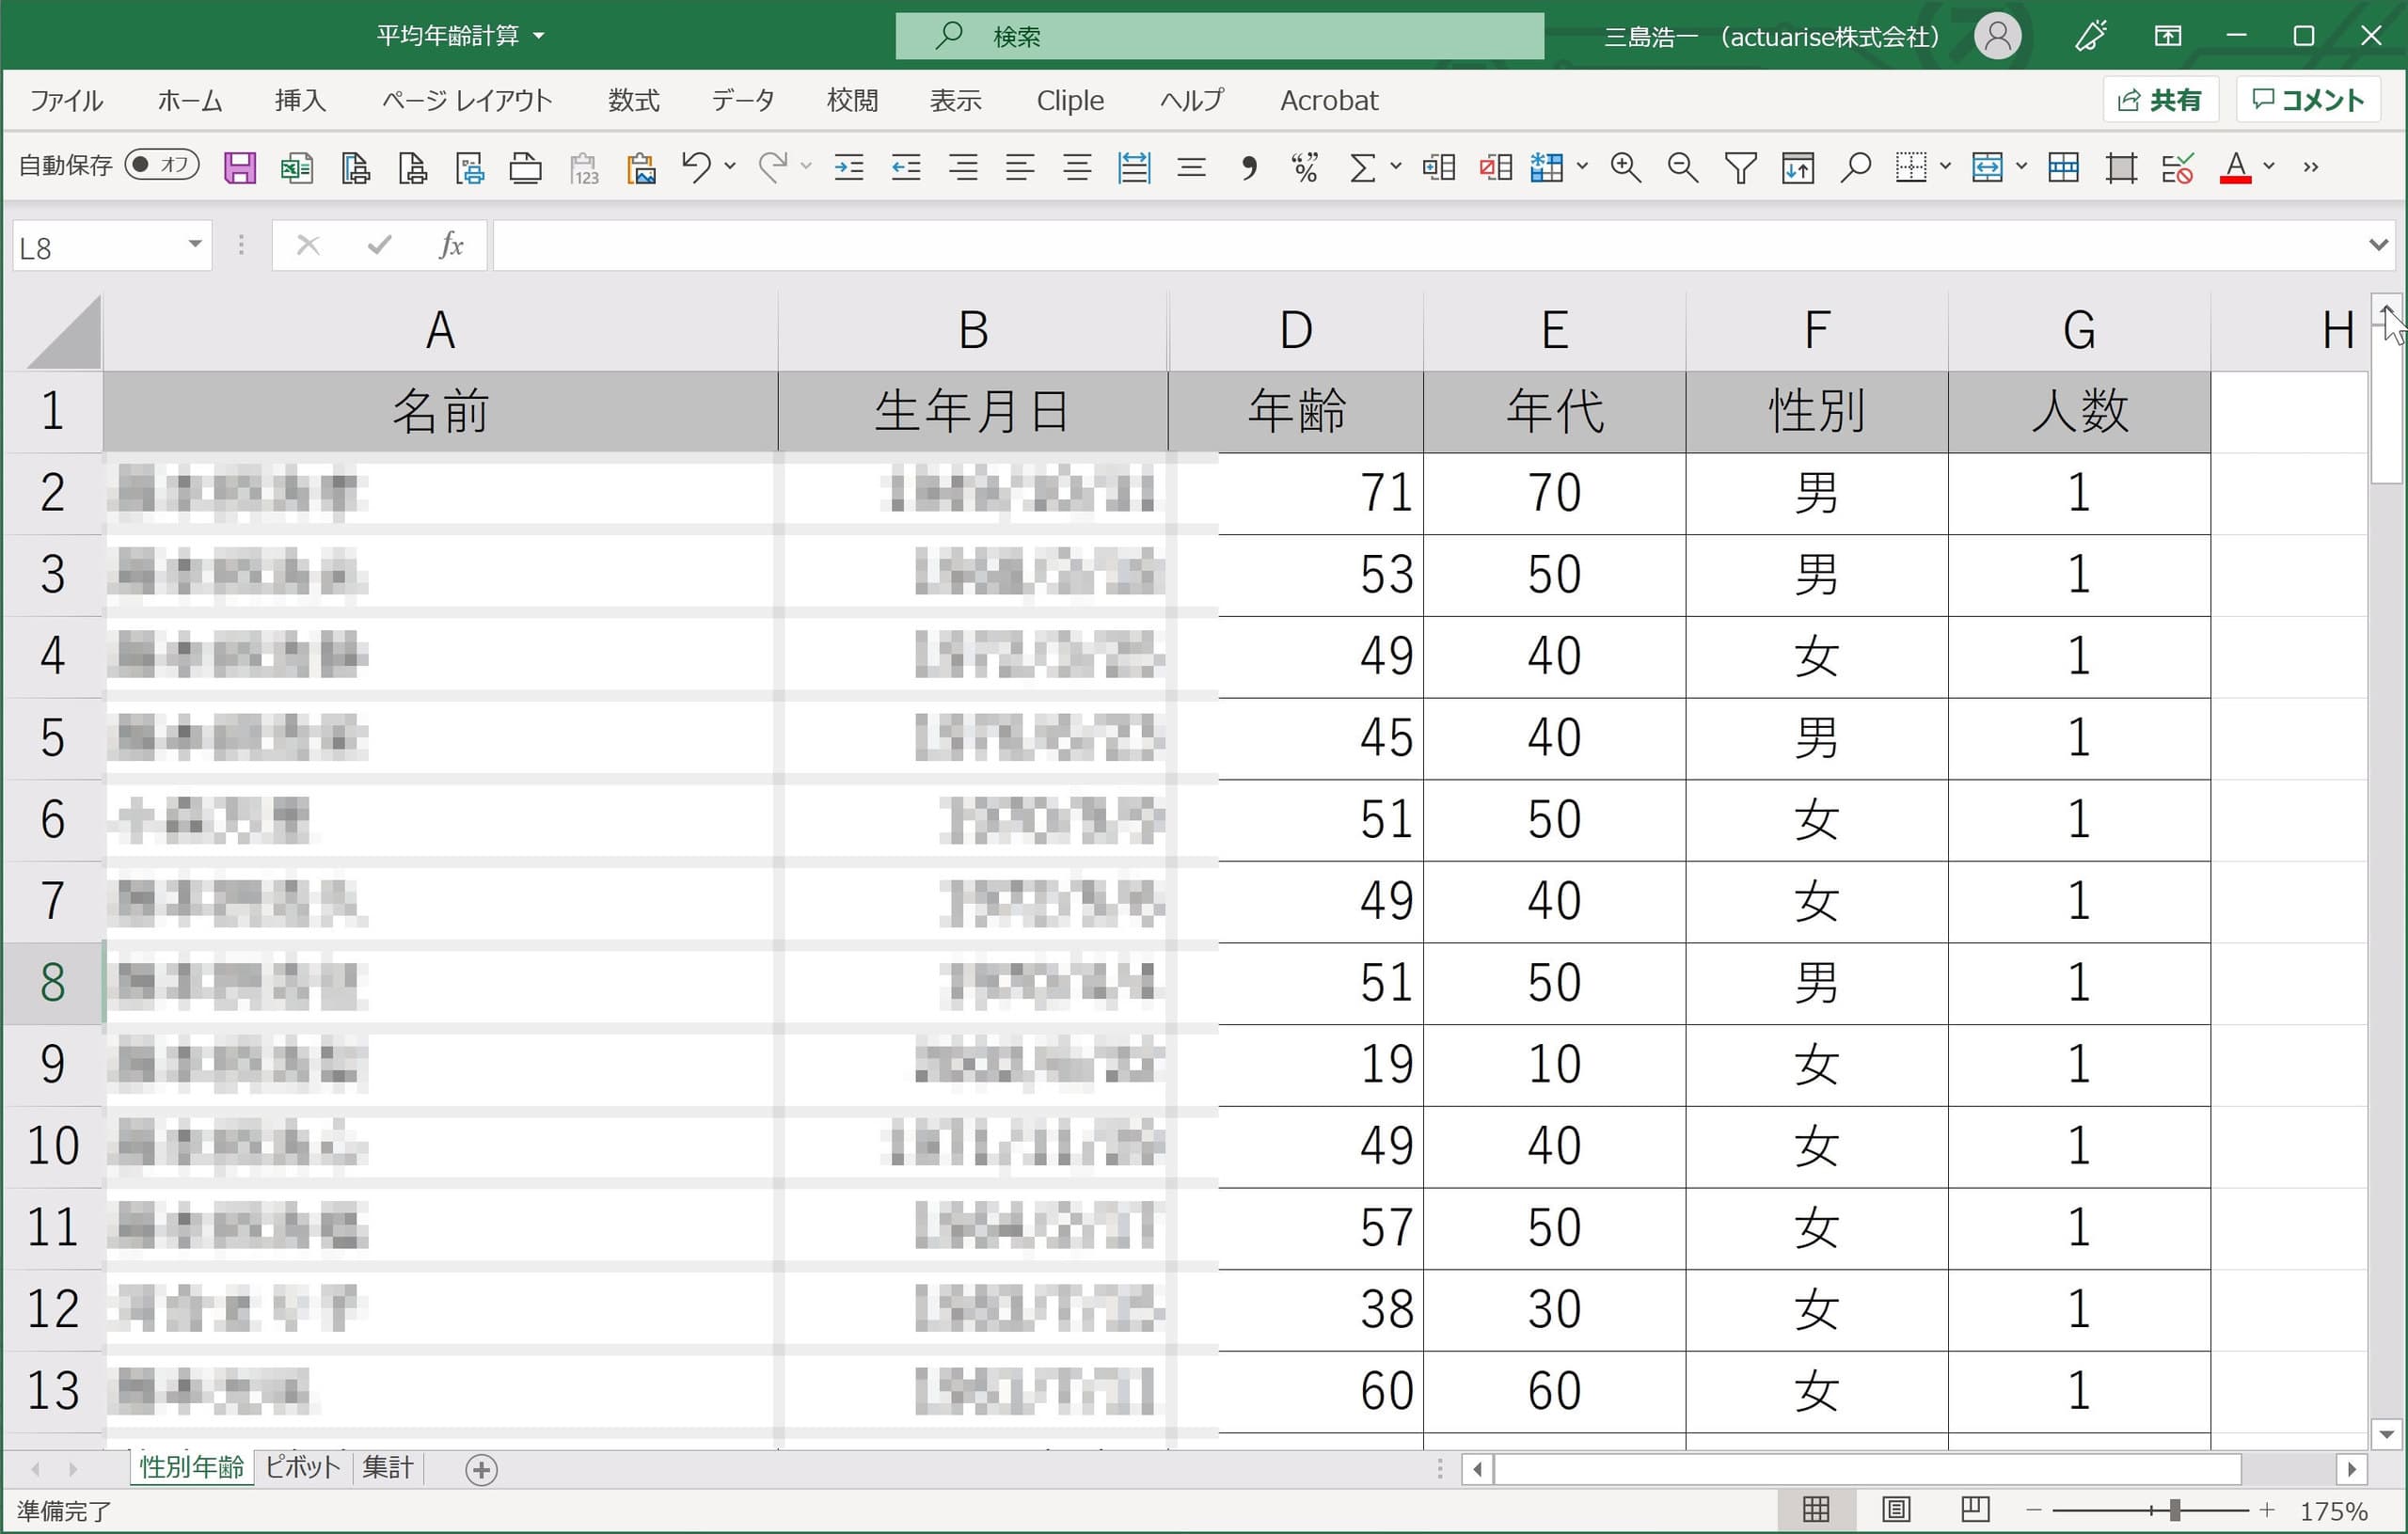
Task: Click the Filter funnel icon
Action: pyautogui.click(x=1740, y=167)
